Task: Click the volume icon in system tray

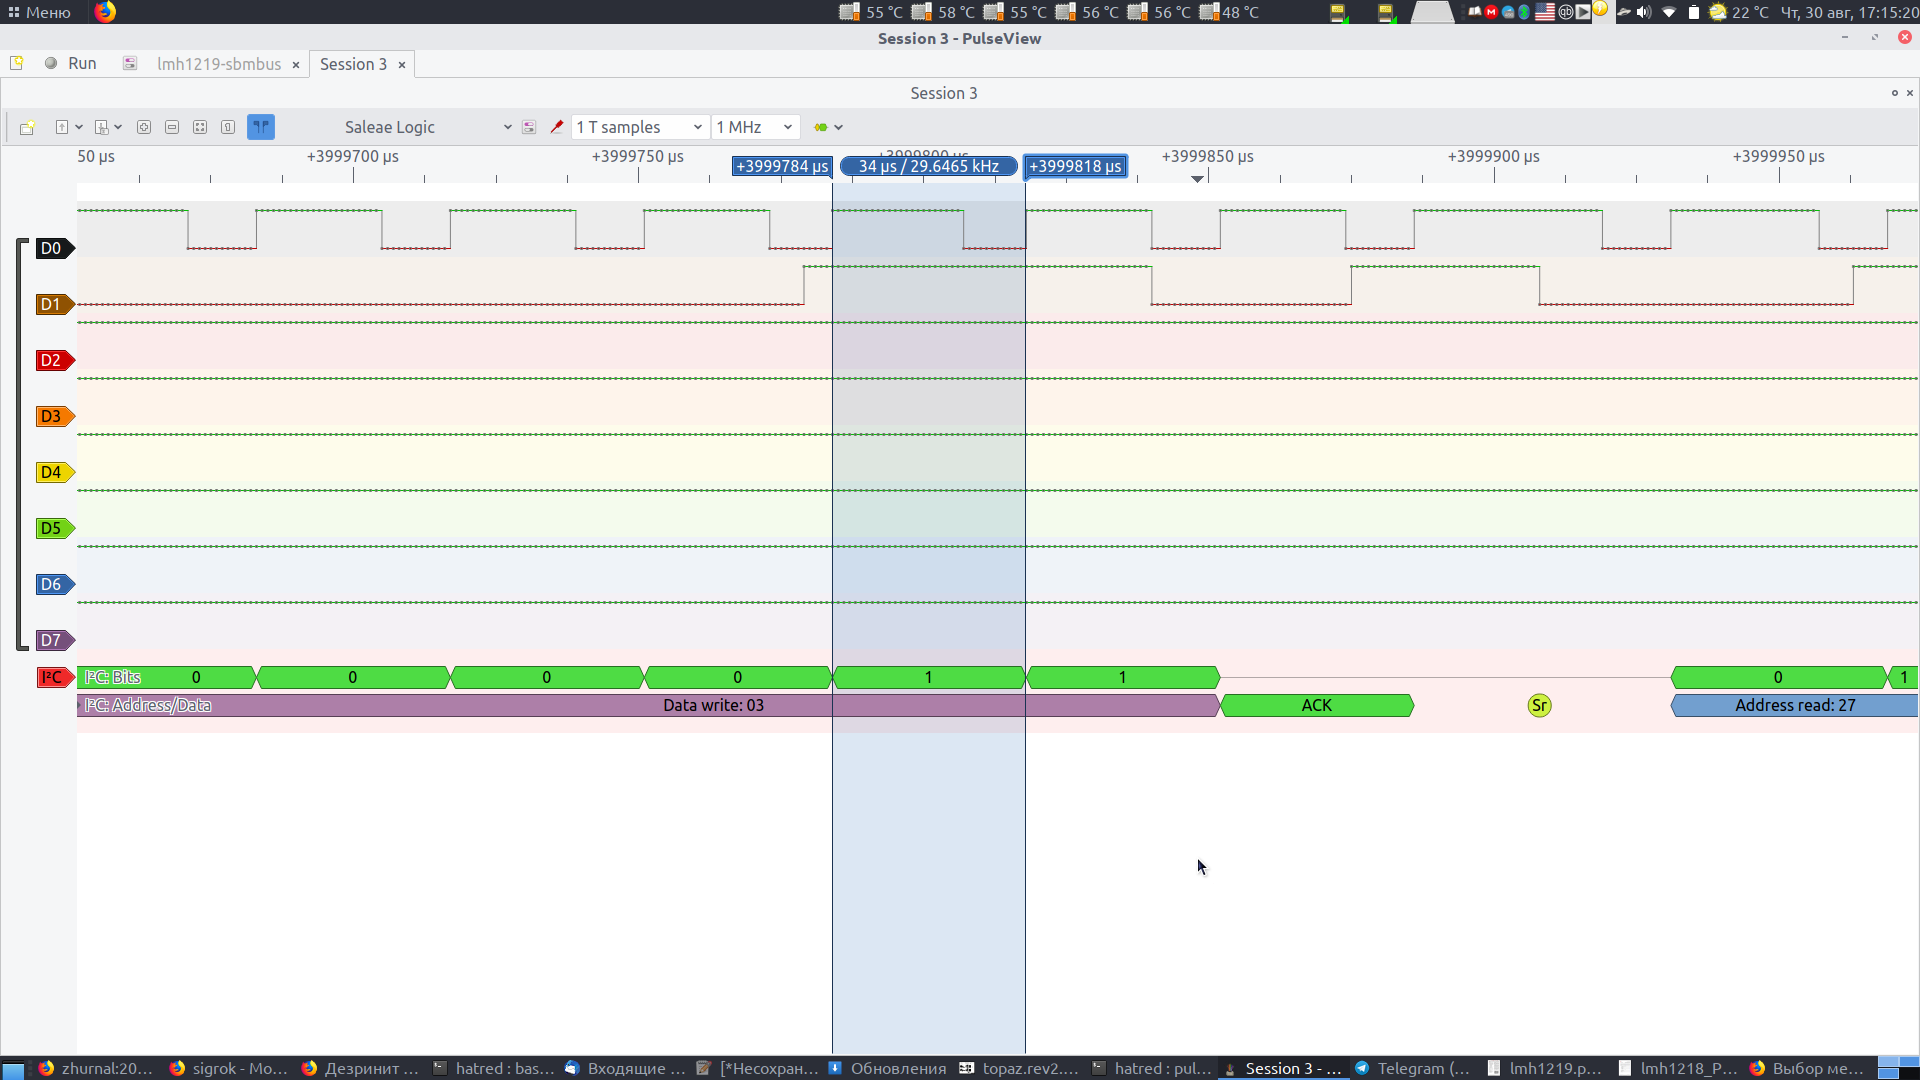Action: 1644,12
